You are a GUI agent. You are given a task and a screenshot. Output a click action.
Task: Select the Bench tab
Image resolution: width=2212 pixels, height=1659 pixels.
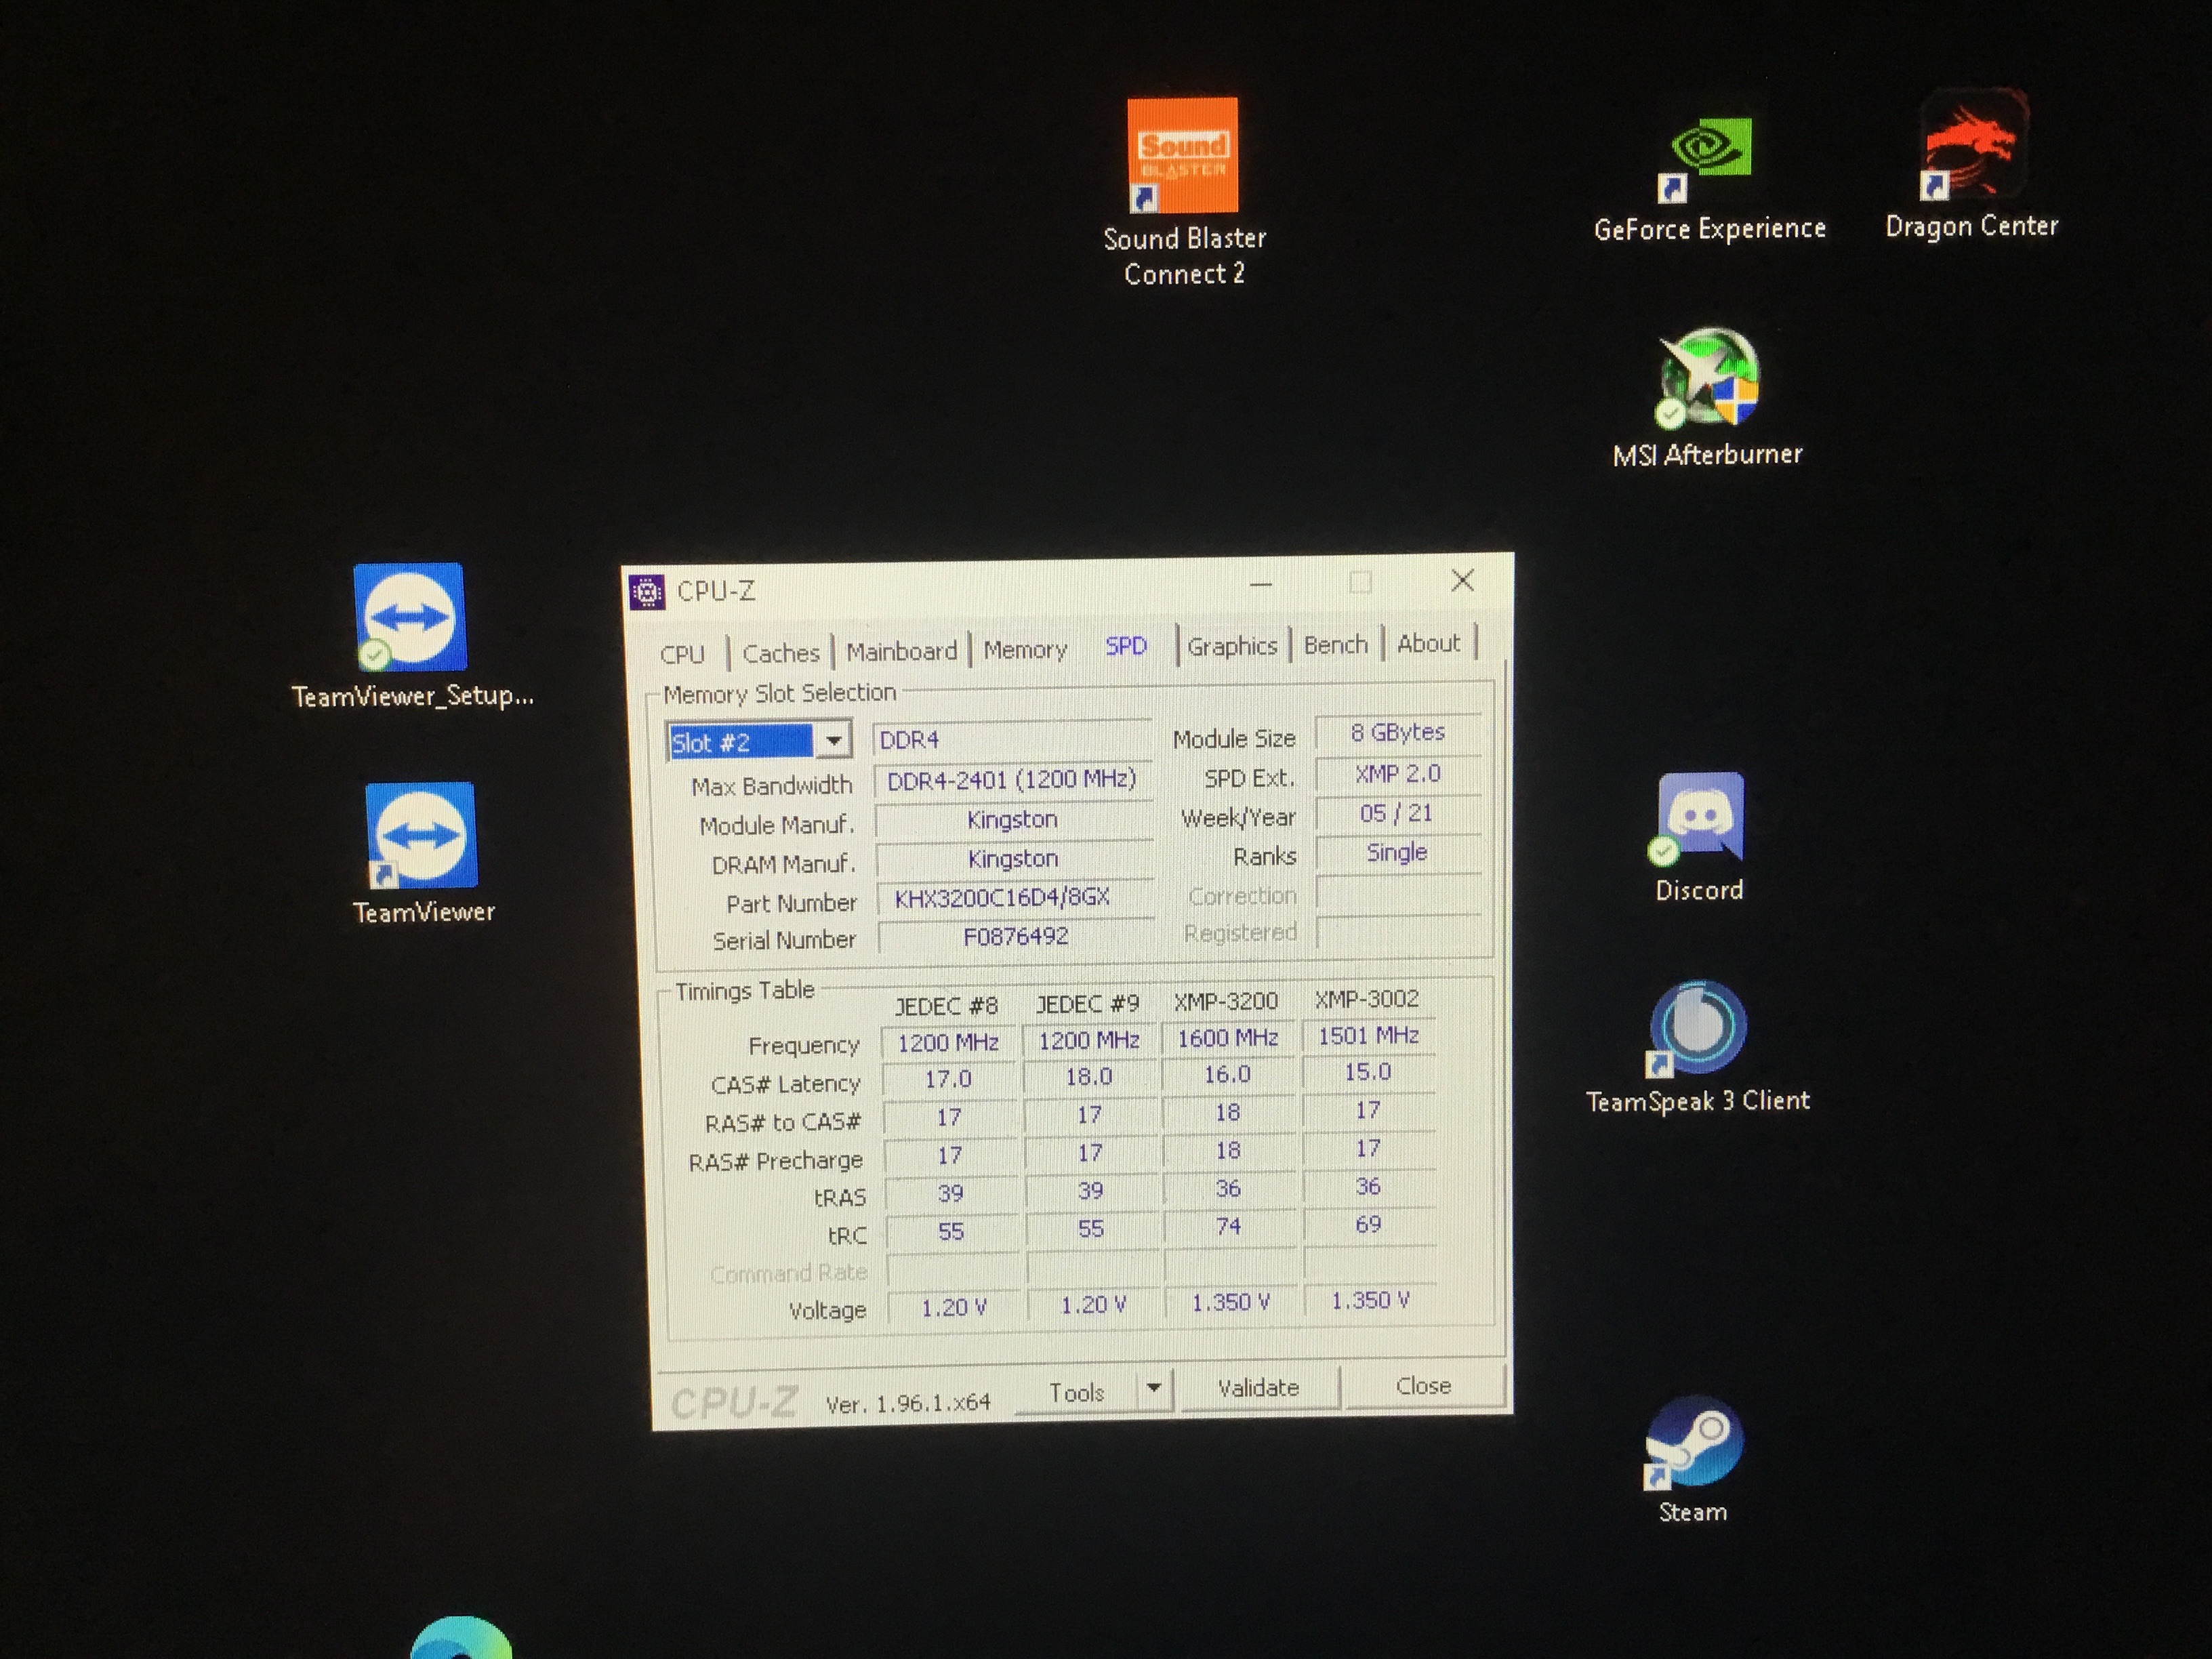[x=1335, y=645]
